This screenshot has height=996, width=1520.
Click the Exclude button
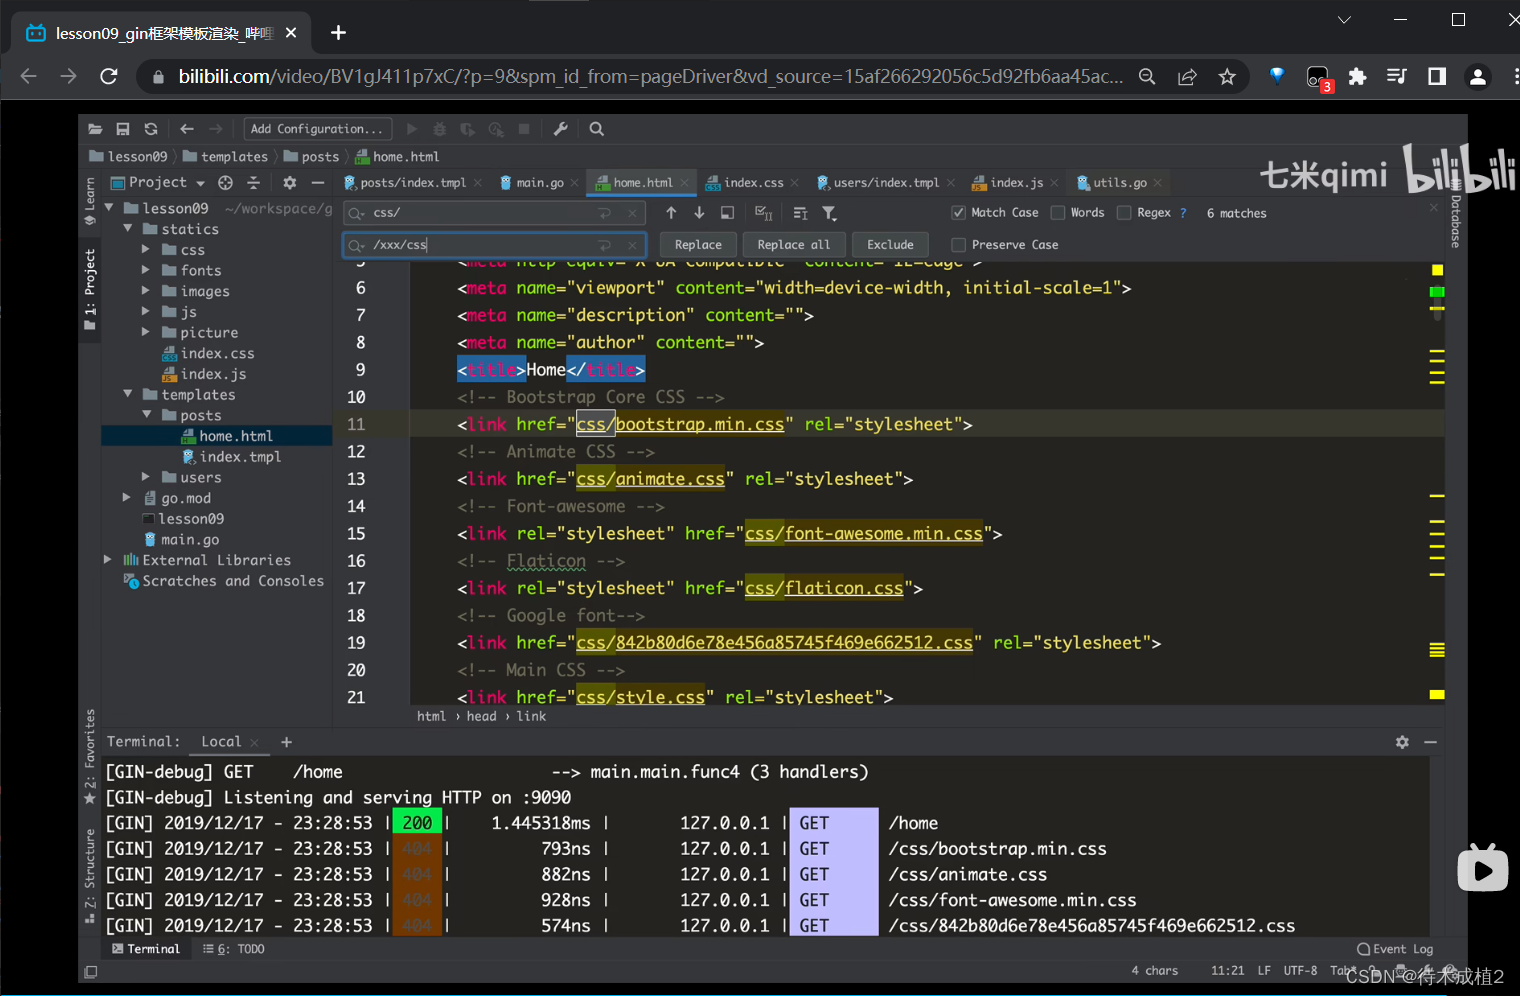890,245
